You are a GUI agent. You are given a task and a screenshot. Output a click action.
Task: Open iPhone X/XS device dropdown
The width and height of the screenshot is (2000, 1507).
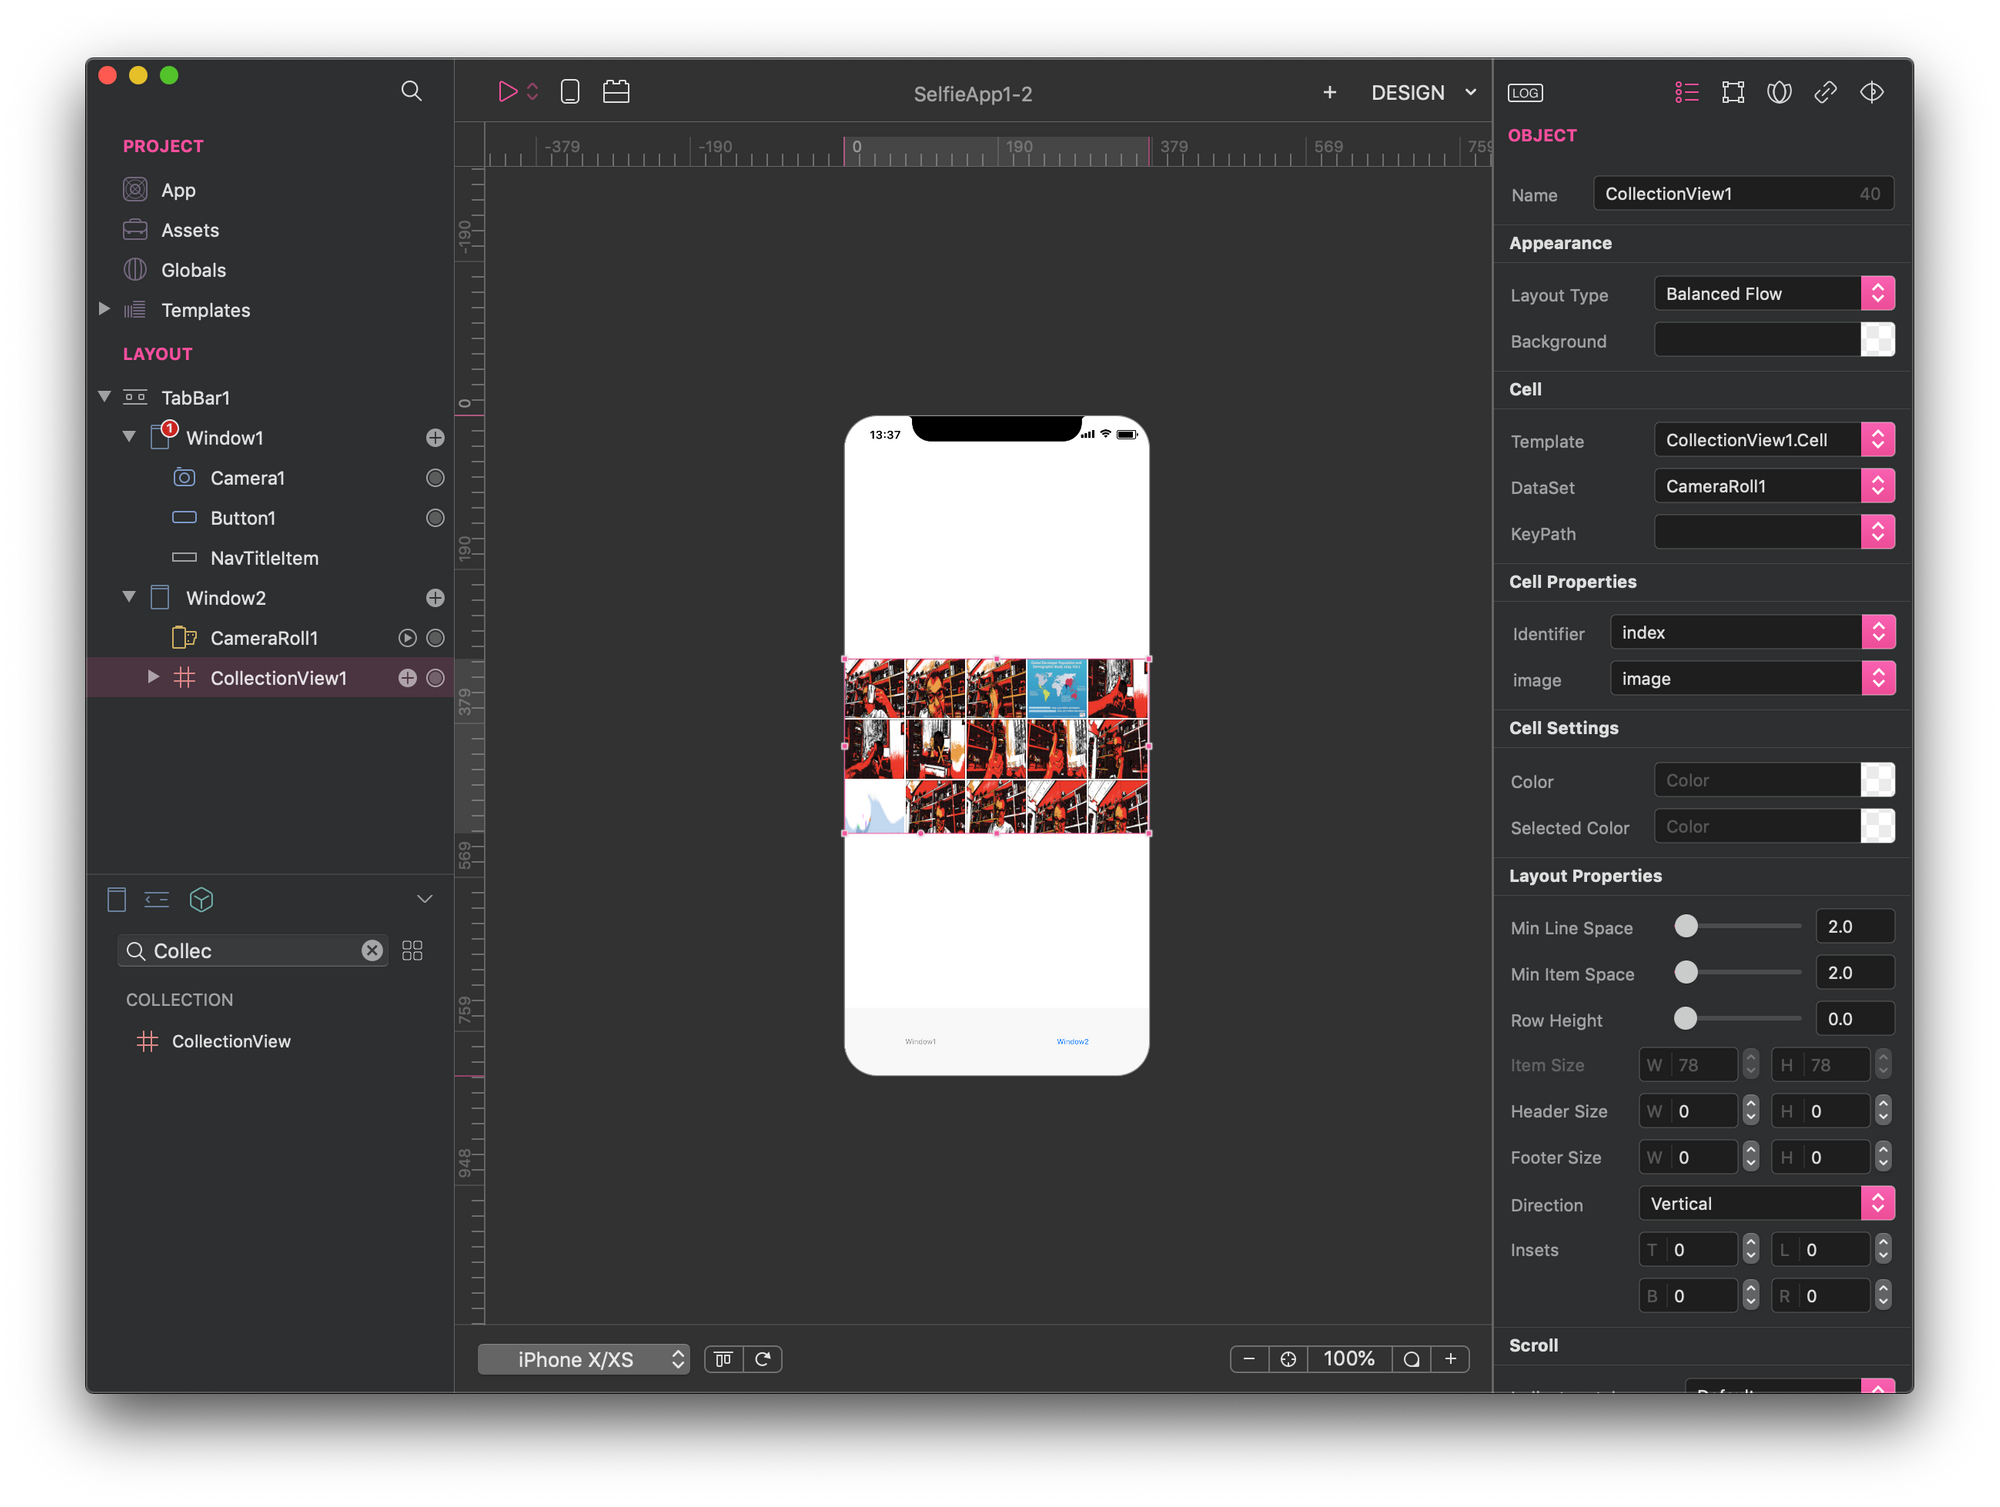tap(584, 1359)
